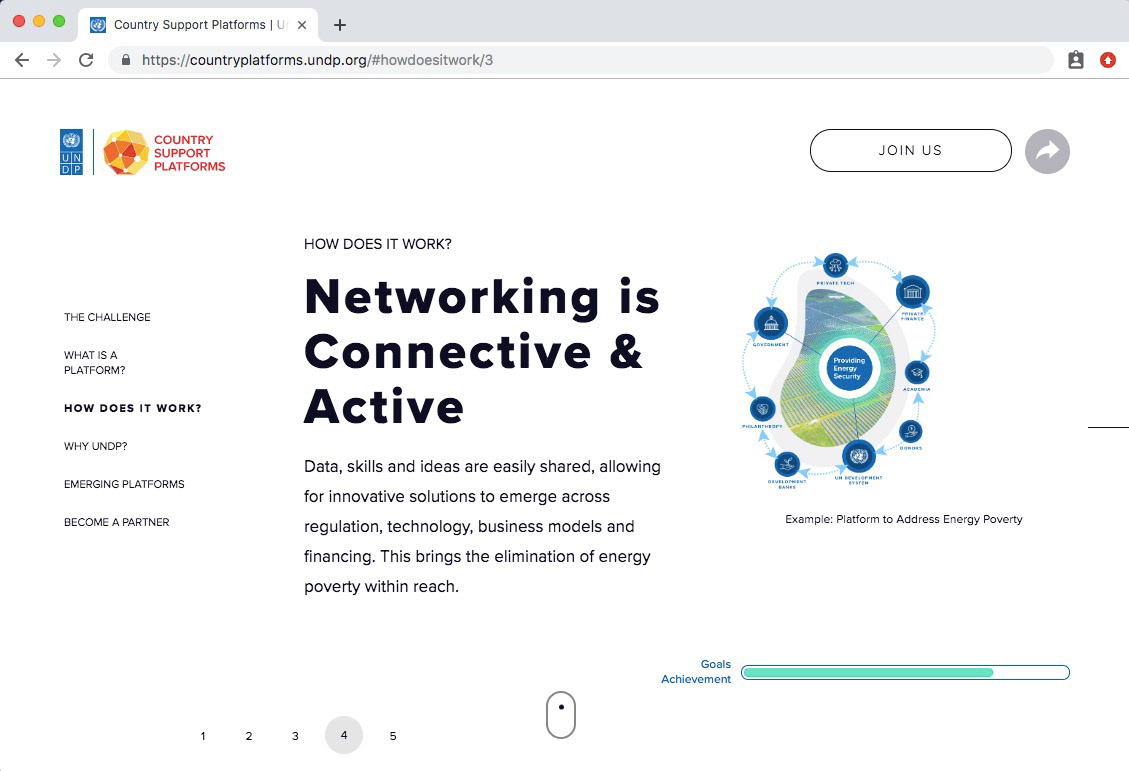The height and width of the screenshot is (771, 1129).
Task: Click the UNDP logo
Action: click(x=71, y=152)
